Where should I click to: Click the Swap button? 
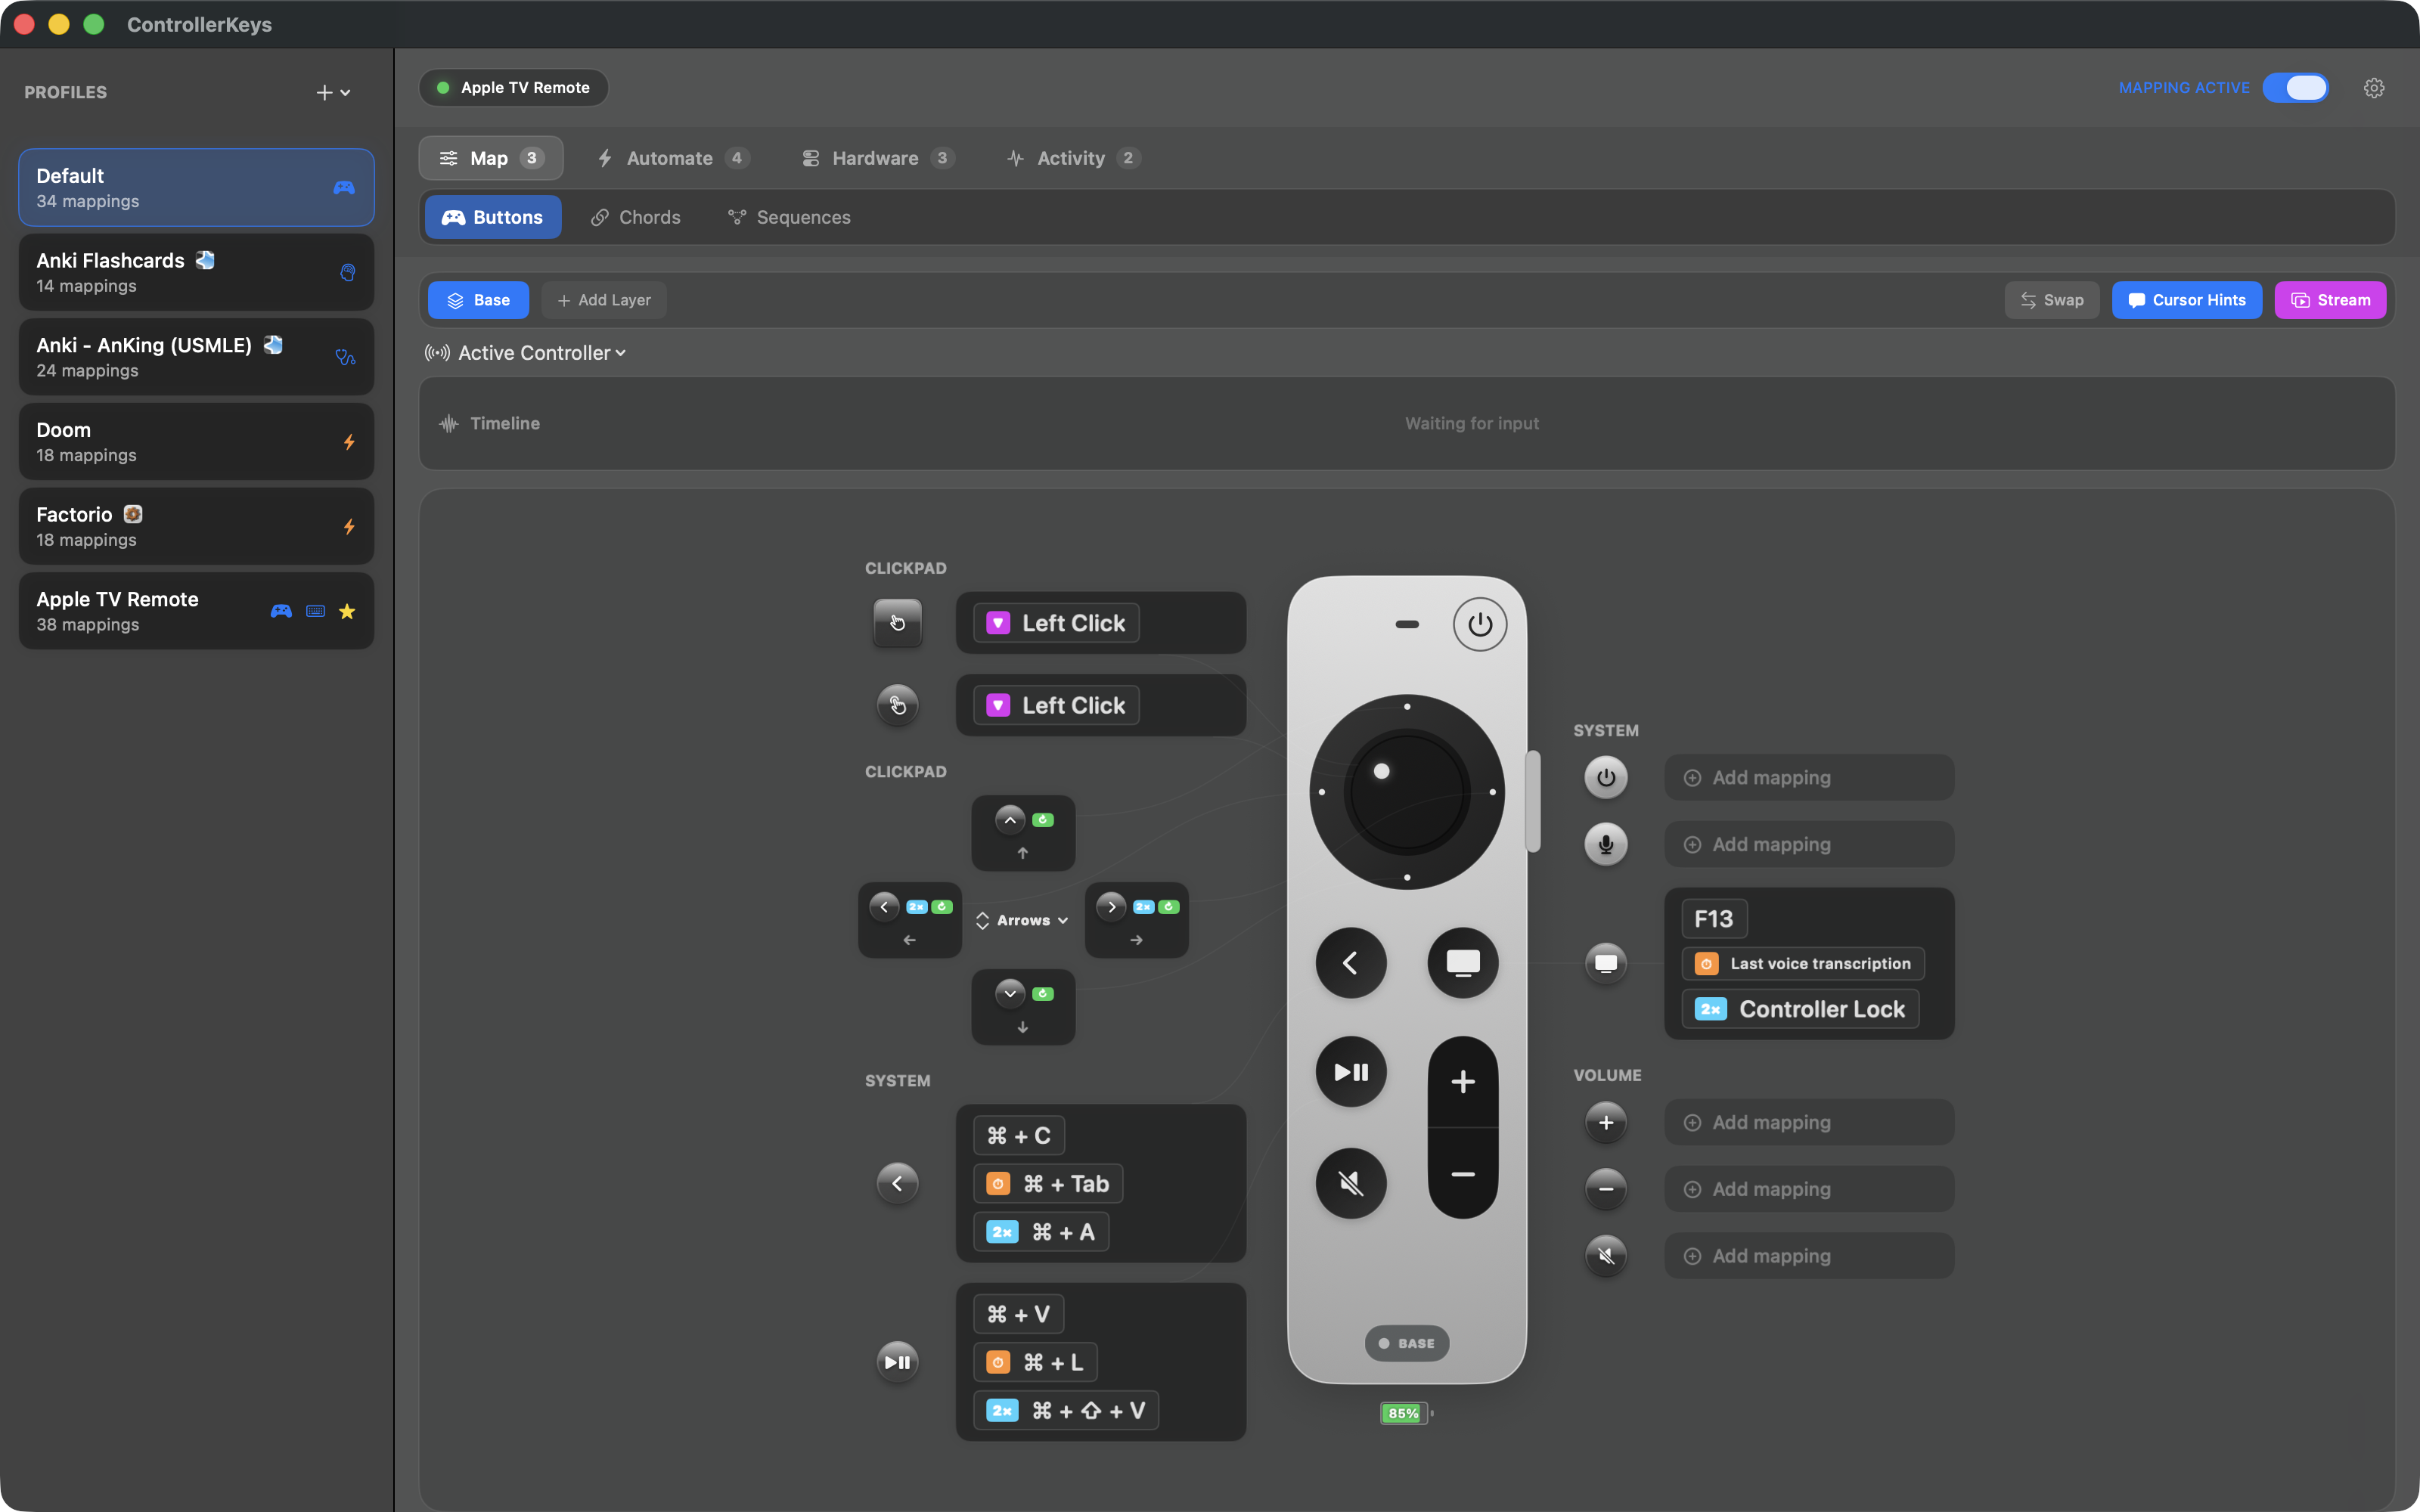tap(2051, 300)
